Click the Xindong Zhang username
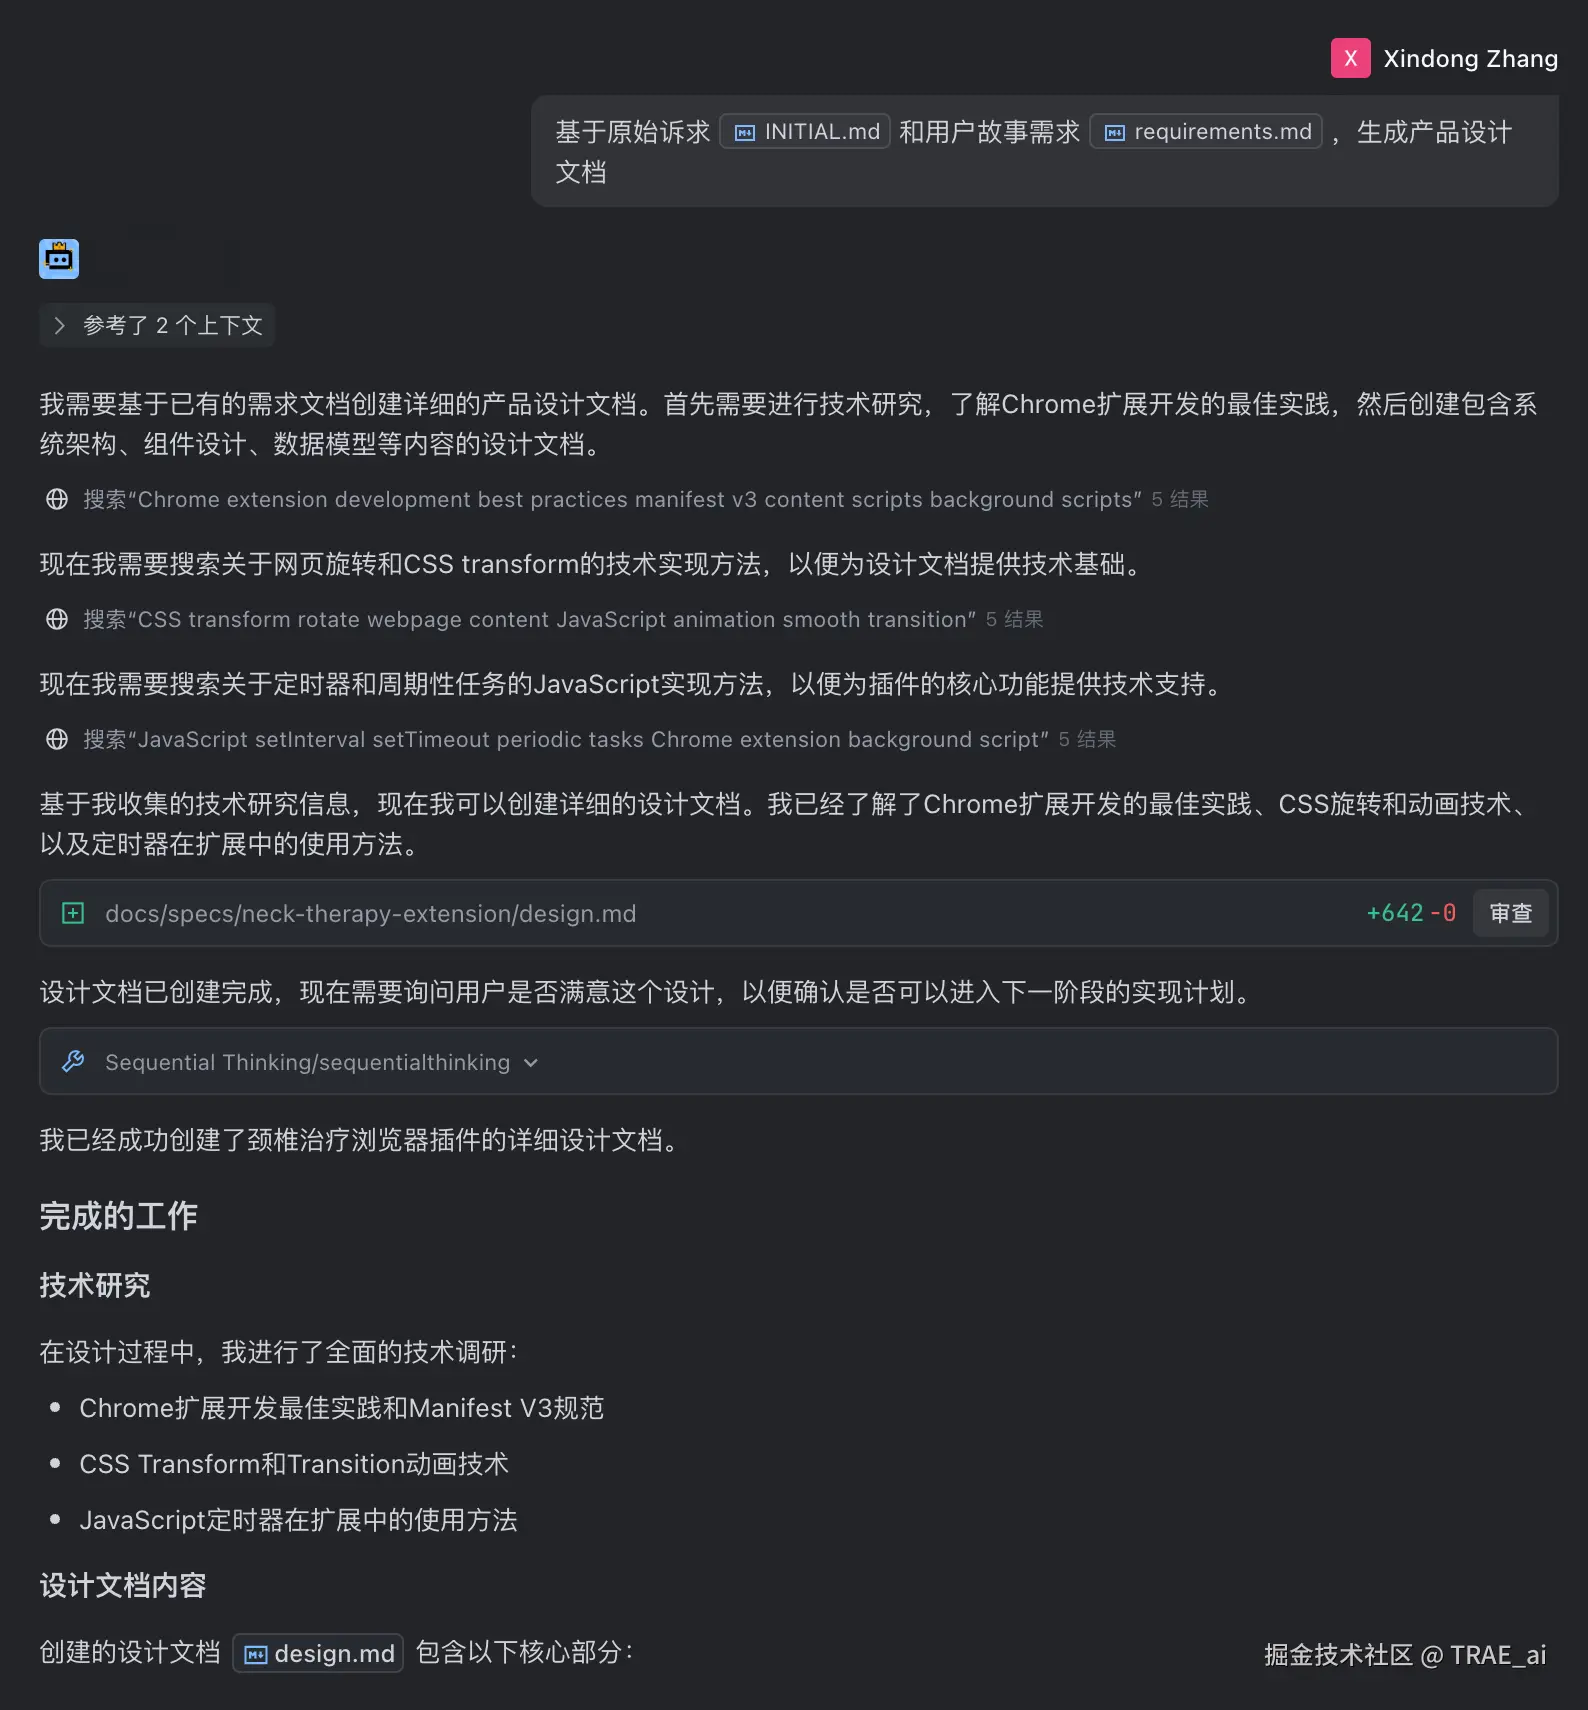 click(x=1470, y=59)
